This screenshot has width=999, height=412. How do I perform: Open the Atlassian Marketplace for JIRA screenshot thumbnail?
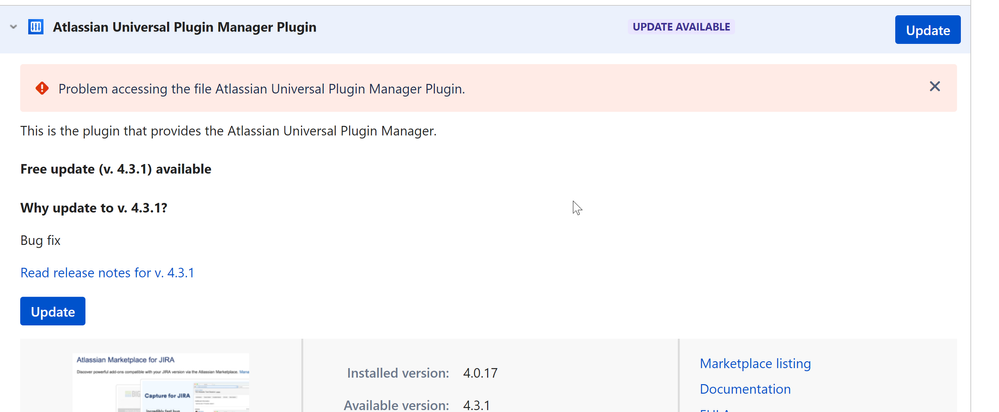(161, 383)
